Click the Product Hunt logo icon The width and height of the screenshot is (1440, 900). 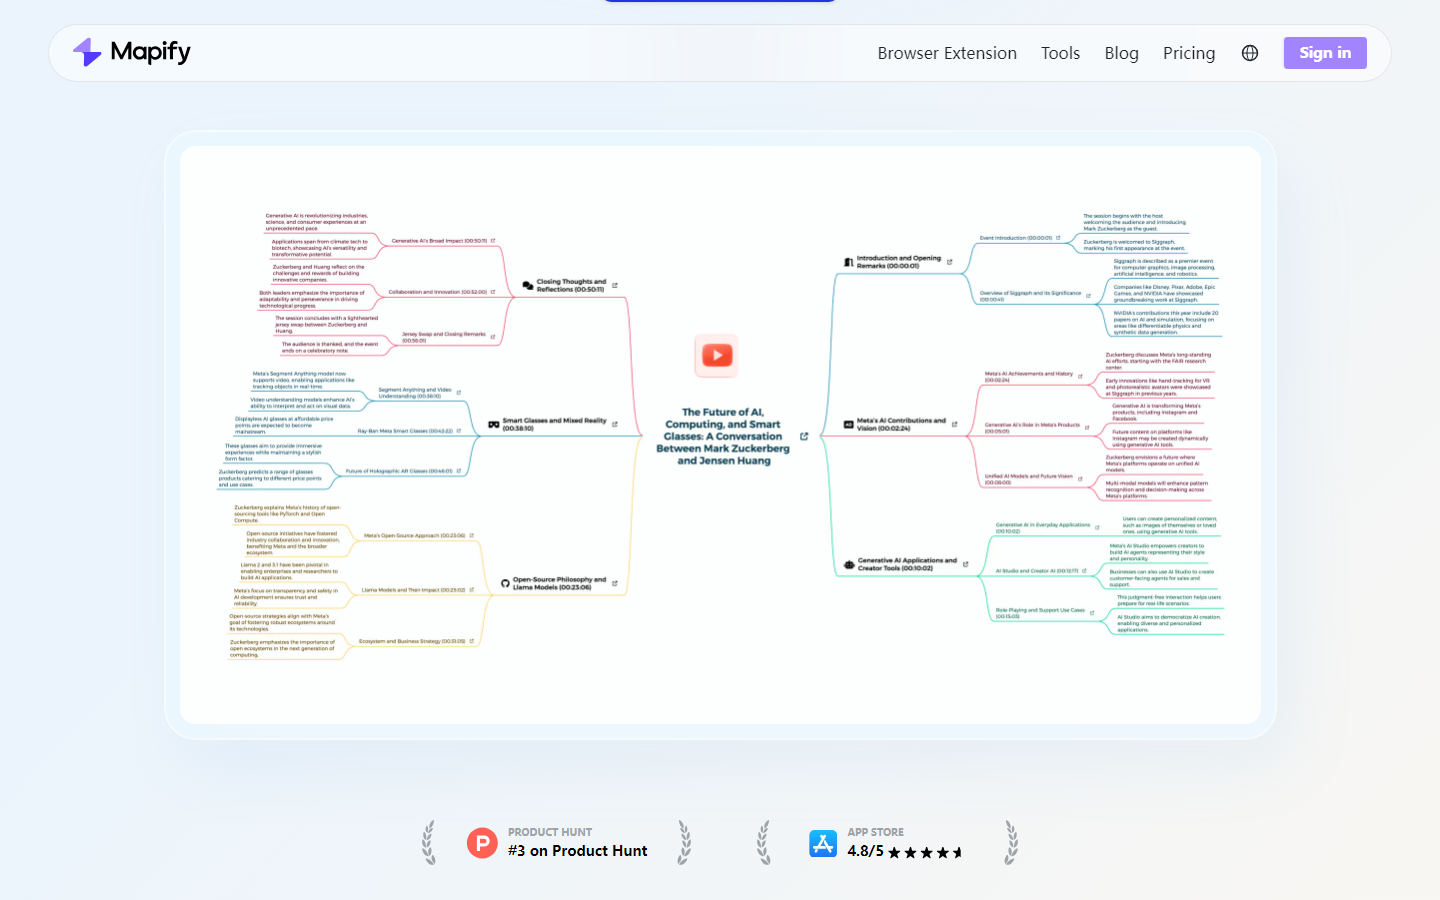click(482, 843)
